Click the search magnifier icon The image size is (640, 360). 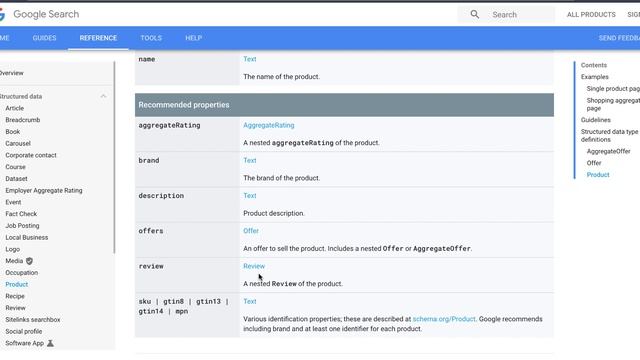click(474, 14)
